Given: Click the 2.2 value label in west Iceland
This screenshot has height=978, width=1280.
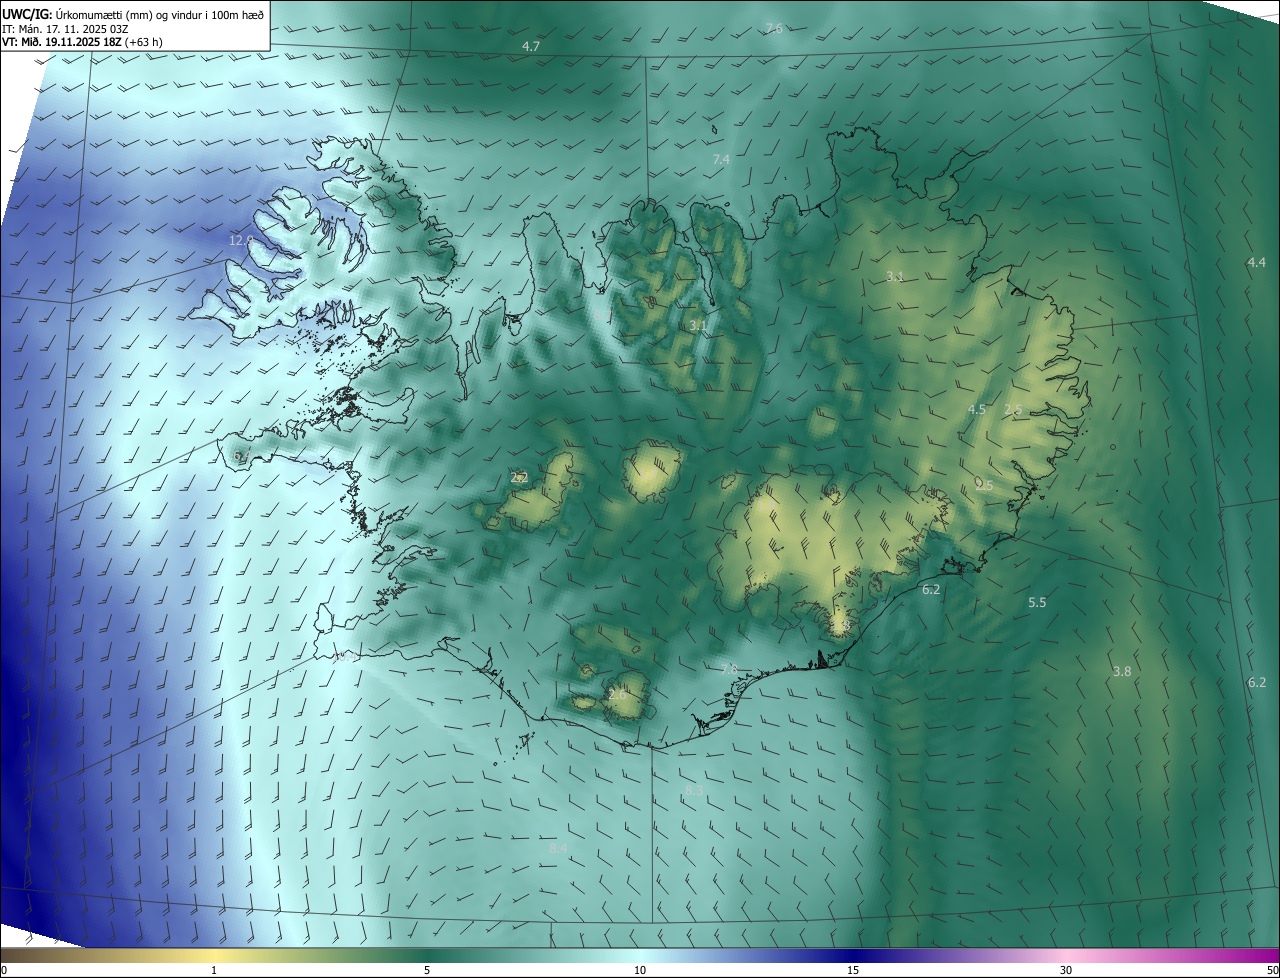Looking at the screenshot, I should pos(519,478).
